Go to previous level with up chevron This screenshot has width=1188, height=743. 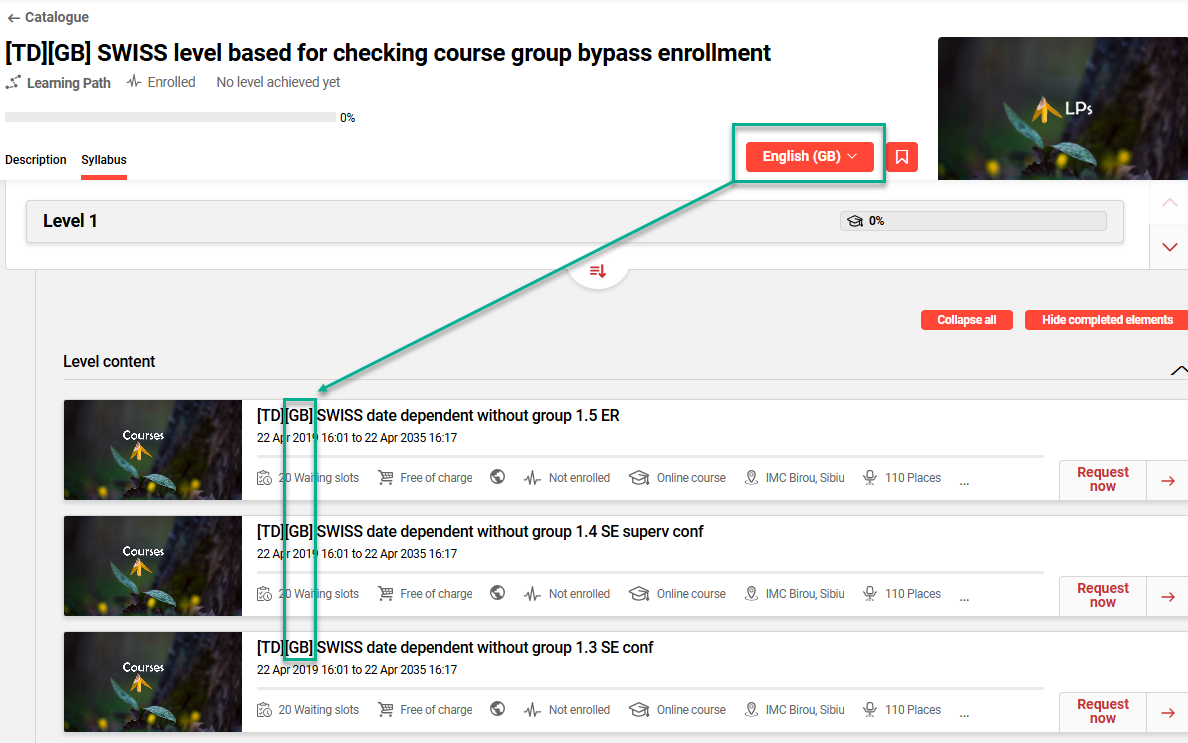click(1169, 203)
